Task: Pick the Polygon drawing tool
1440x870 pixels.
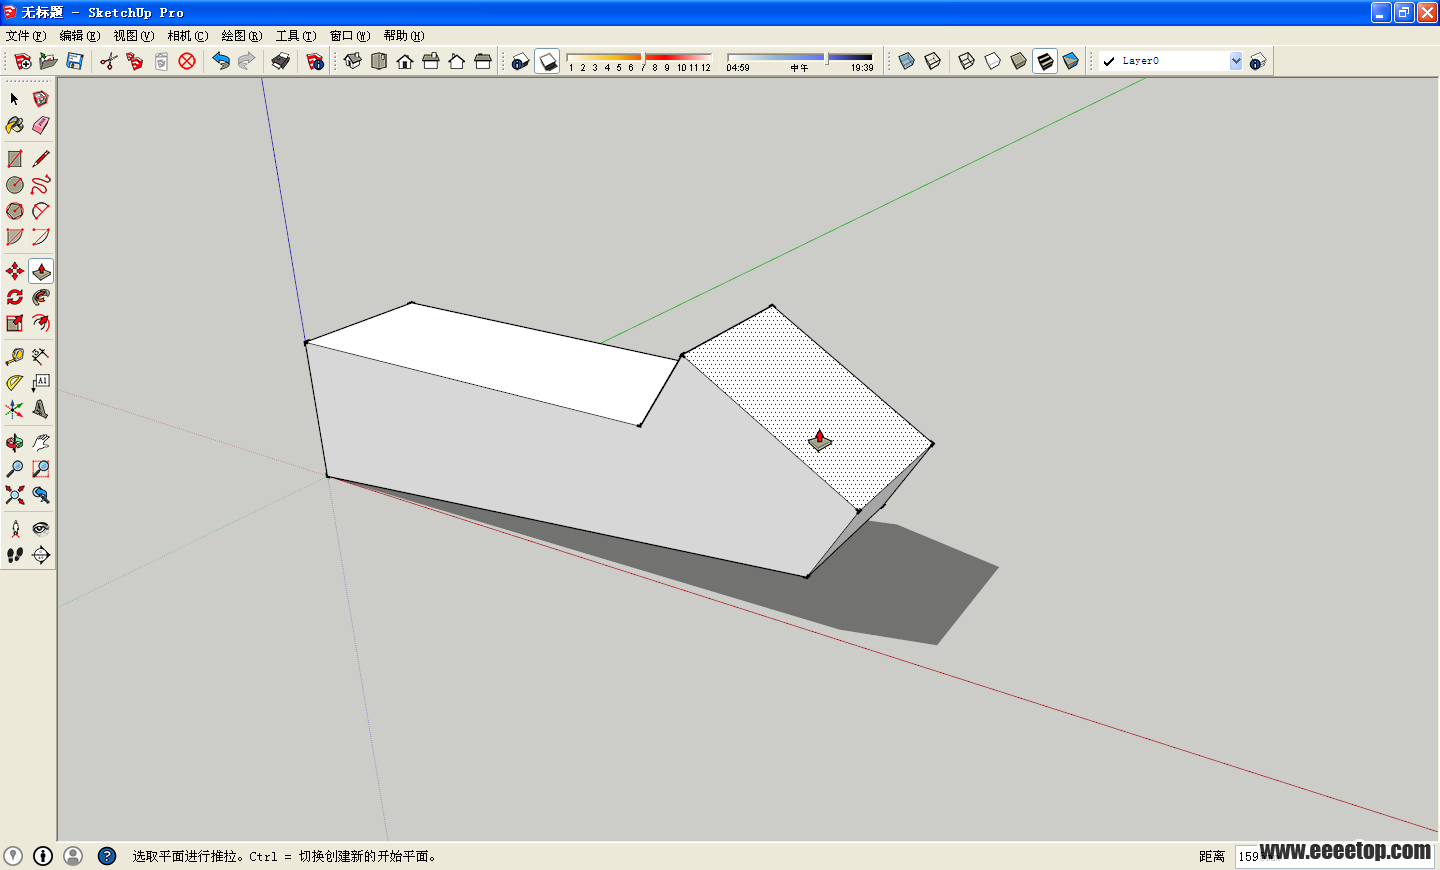Action: (15, 211)
